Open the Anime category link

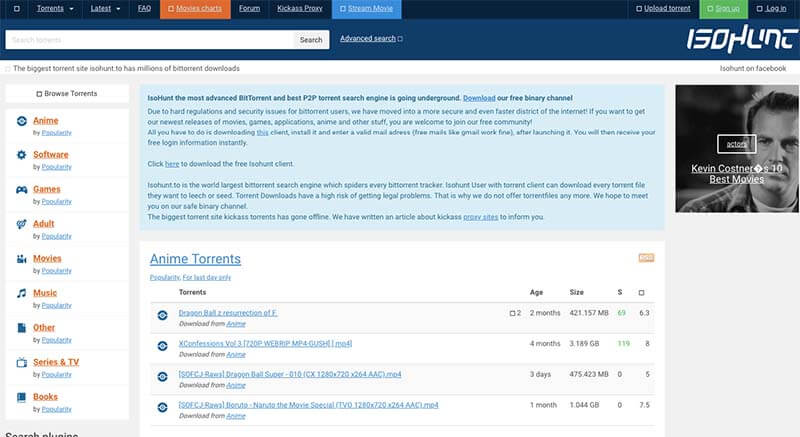click(45, 120)
